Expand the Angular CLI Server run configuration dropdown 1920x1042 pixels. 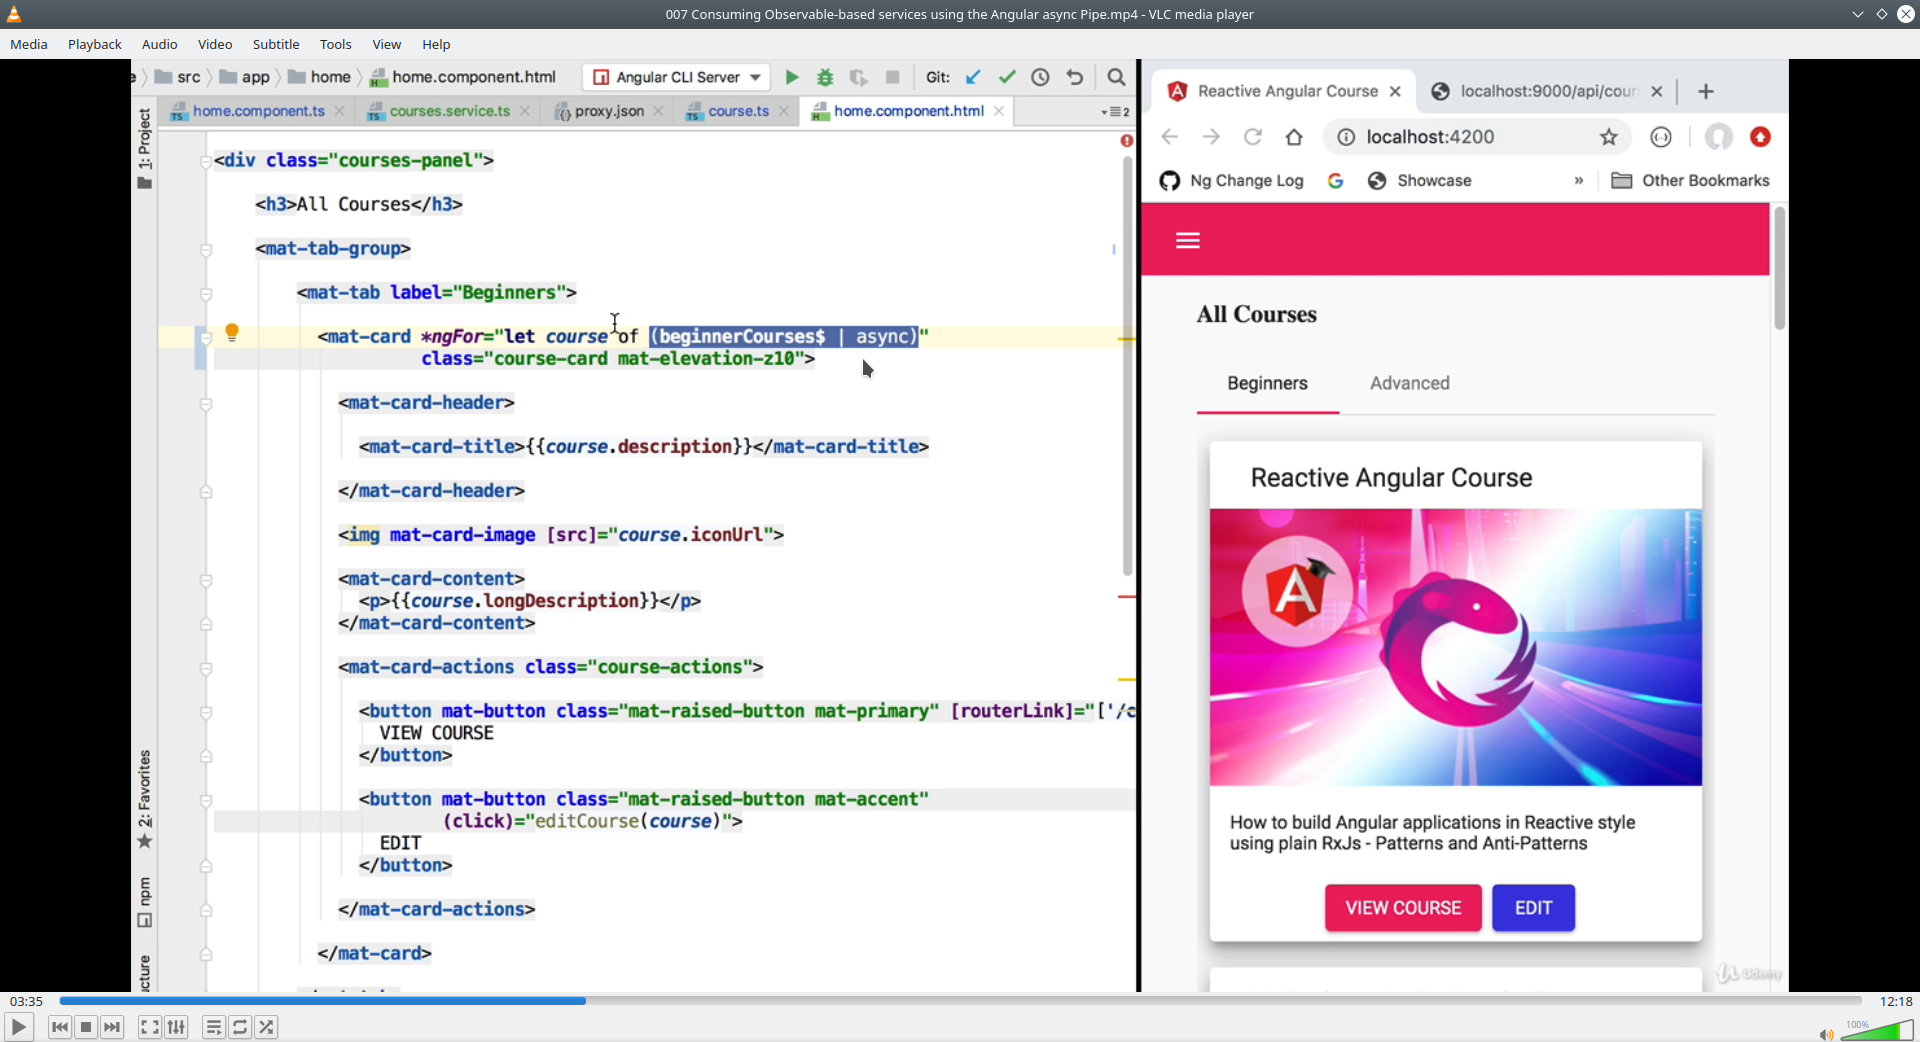coord(677,77)
